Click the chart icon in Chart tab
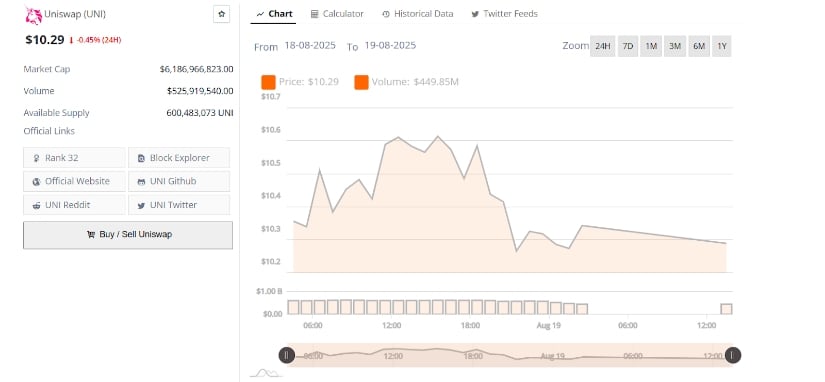The width and height of the screenshot is (825, 382). point(260,14)
